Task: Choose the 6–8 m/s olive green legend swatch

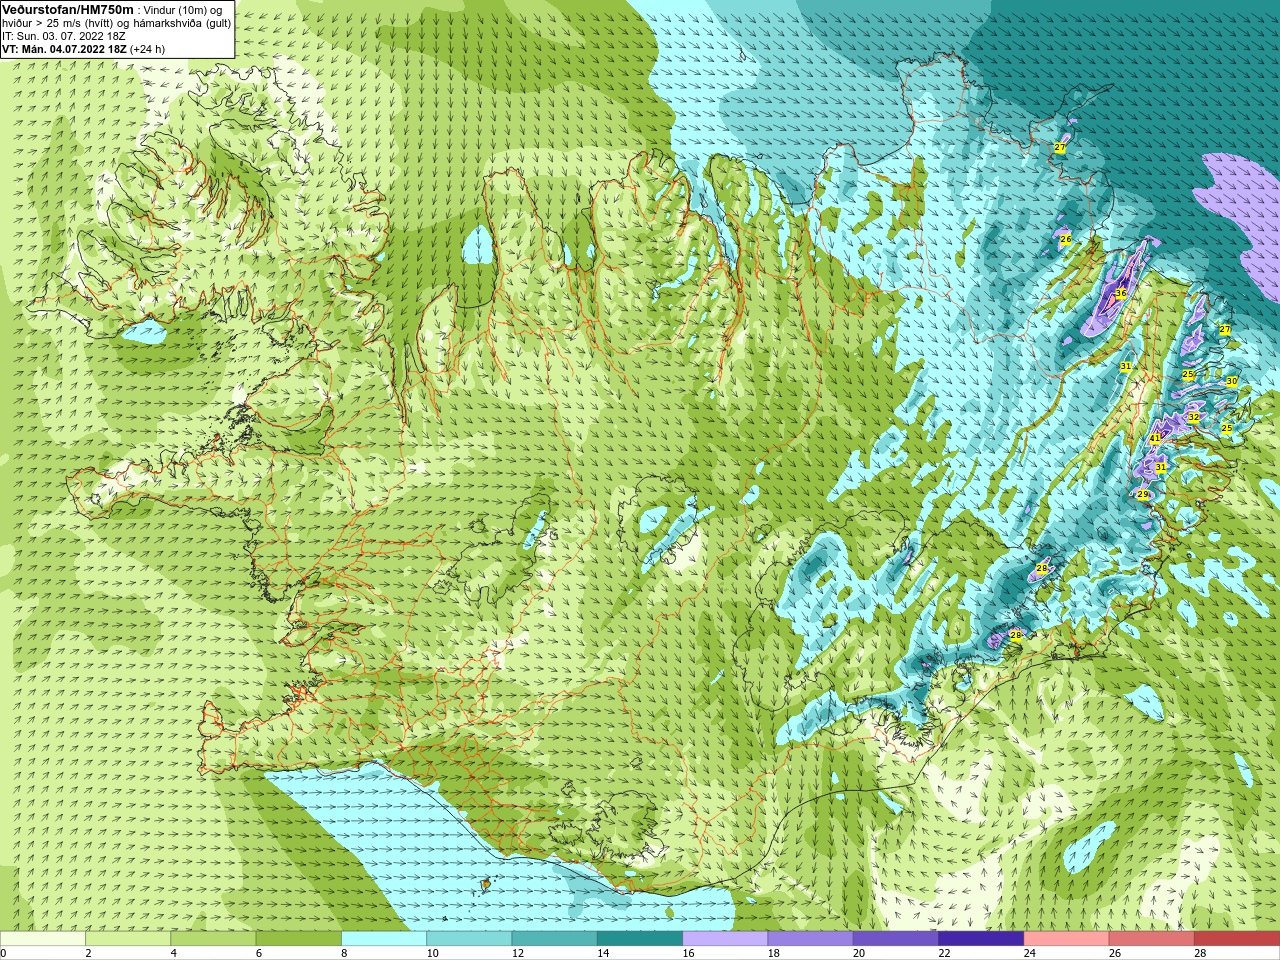Action: pyautogui.click(x=299, y=939)
